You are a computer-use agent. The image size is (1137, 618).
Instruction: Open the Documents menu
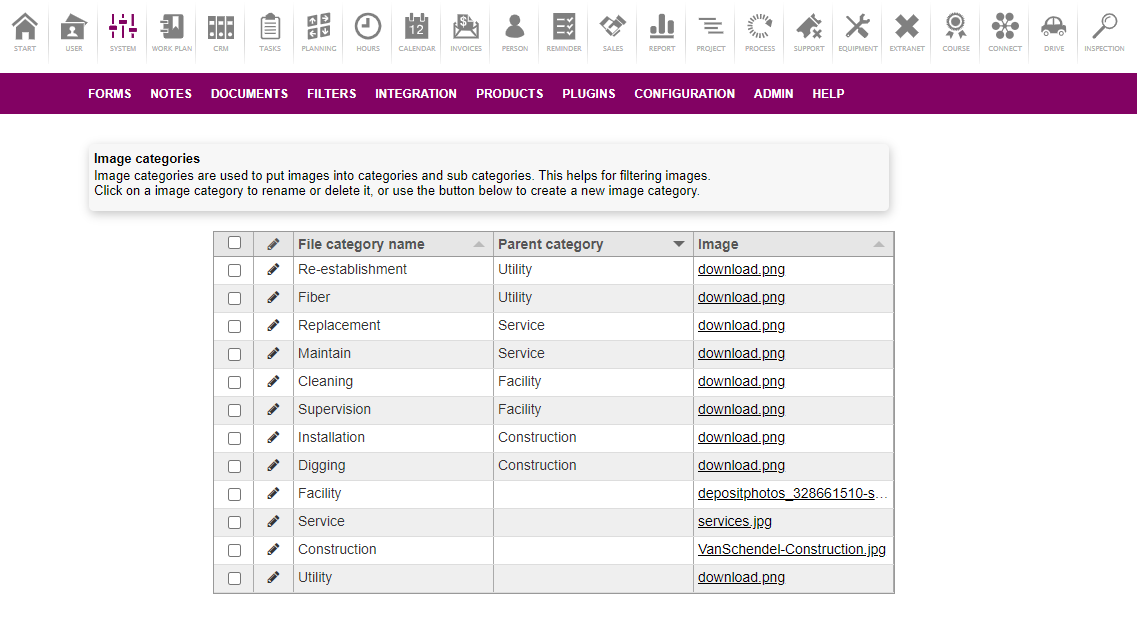tap(249, 94)
